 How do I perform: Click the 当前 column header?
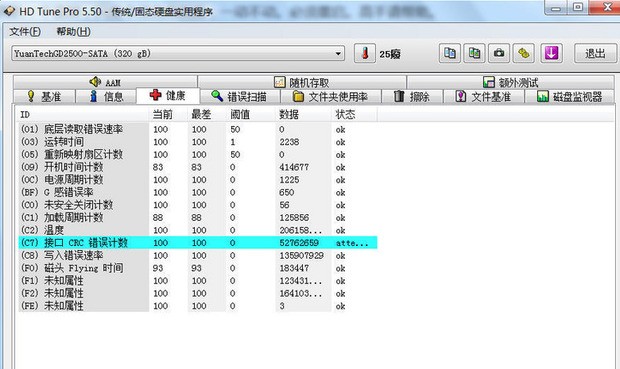click(x=168, y=115)
